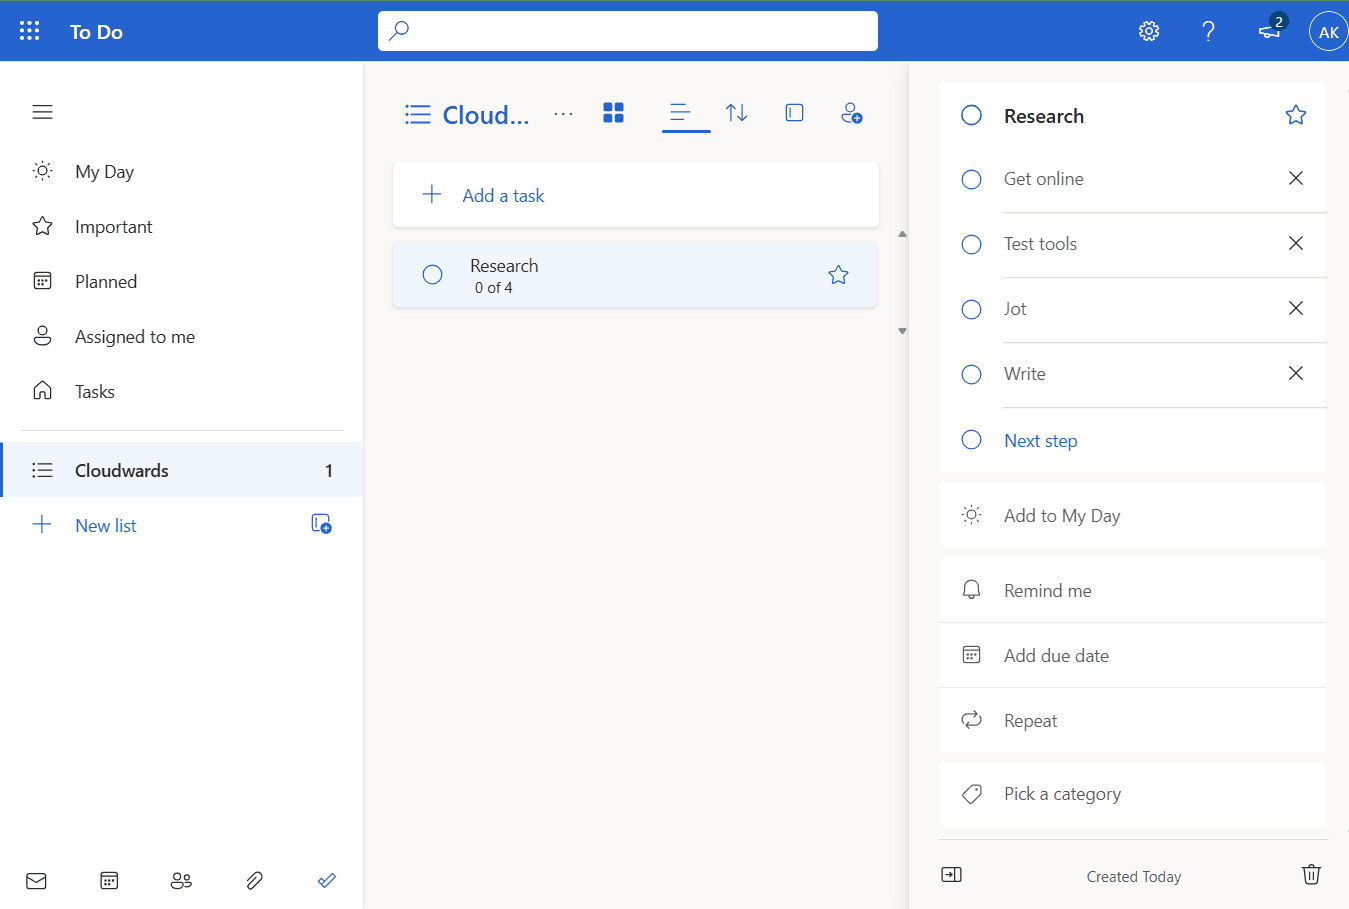Viewport: 1349px width, 909px height.
Task: Open Settings gear in header
Action: pyautogui.click(x=1149, y=31)
